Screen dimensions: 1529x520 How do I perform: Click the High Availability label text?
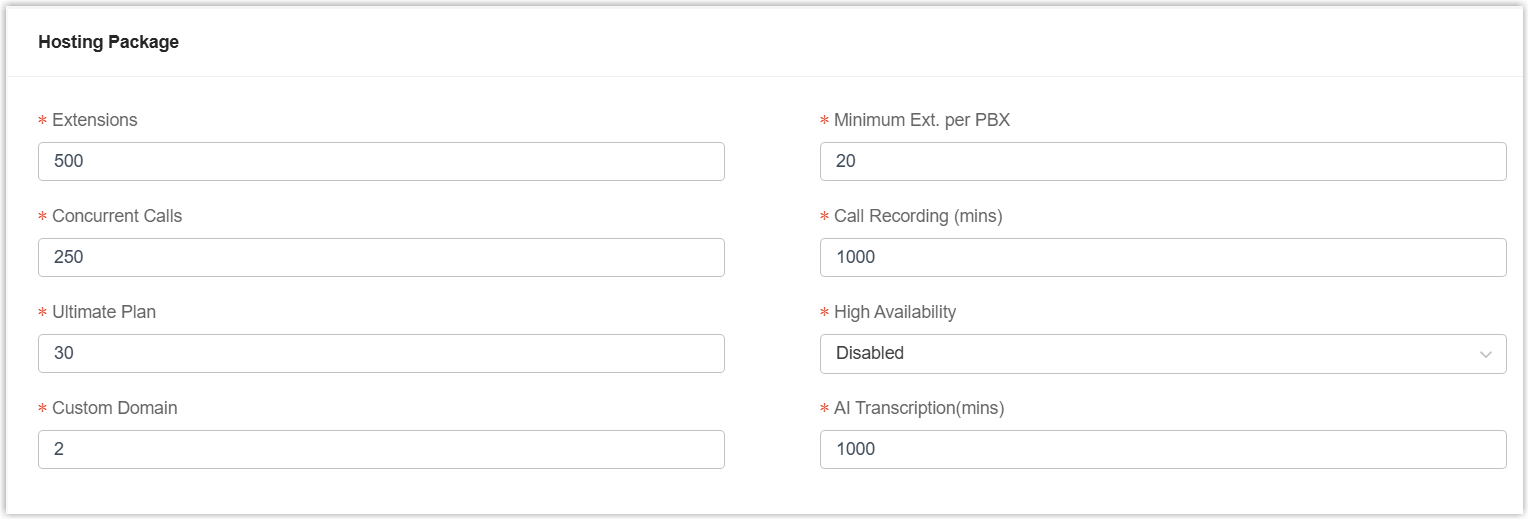coord(895,312)
